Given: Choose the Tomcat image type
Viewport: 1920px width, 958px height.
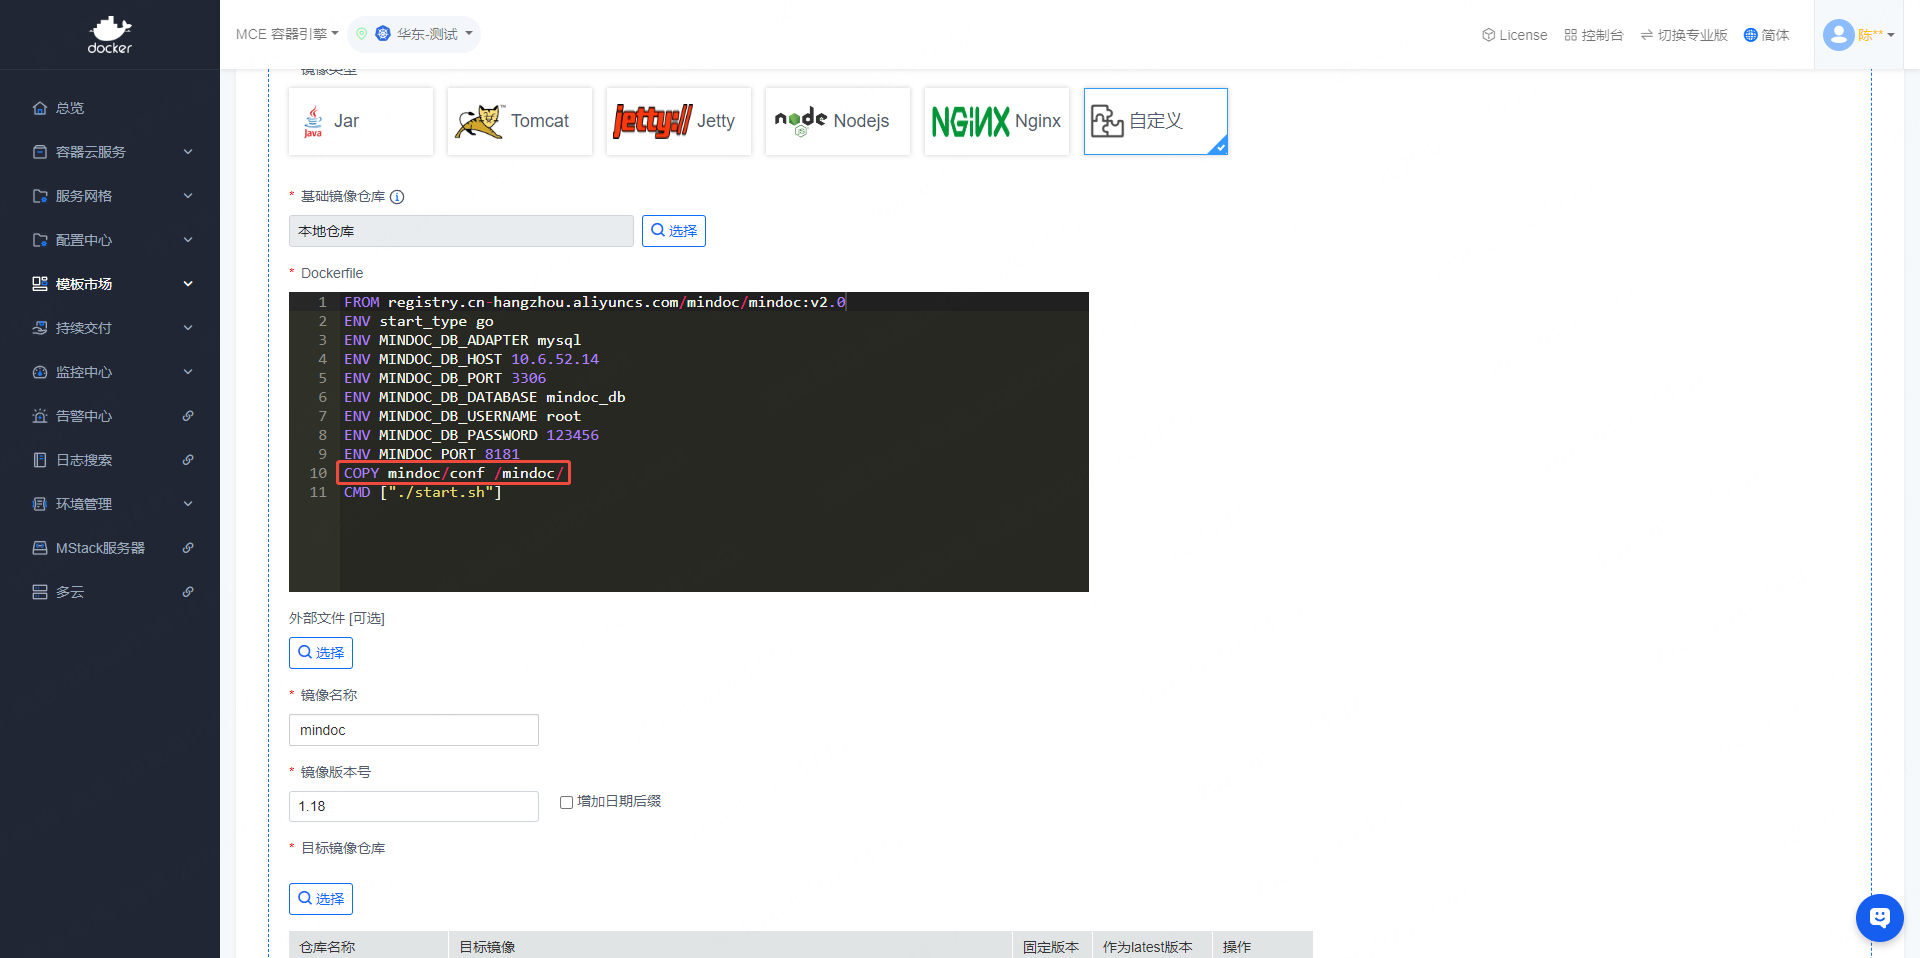Looking at the screenshot, I should pos(520,121).
